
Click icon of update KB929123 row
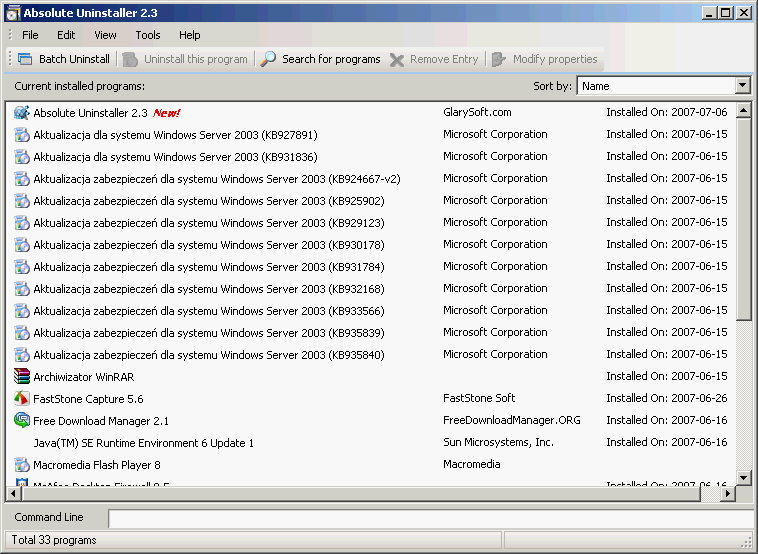tap(22, 223)
